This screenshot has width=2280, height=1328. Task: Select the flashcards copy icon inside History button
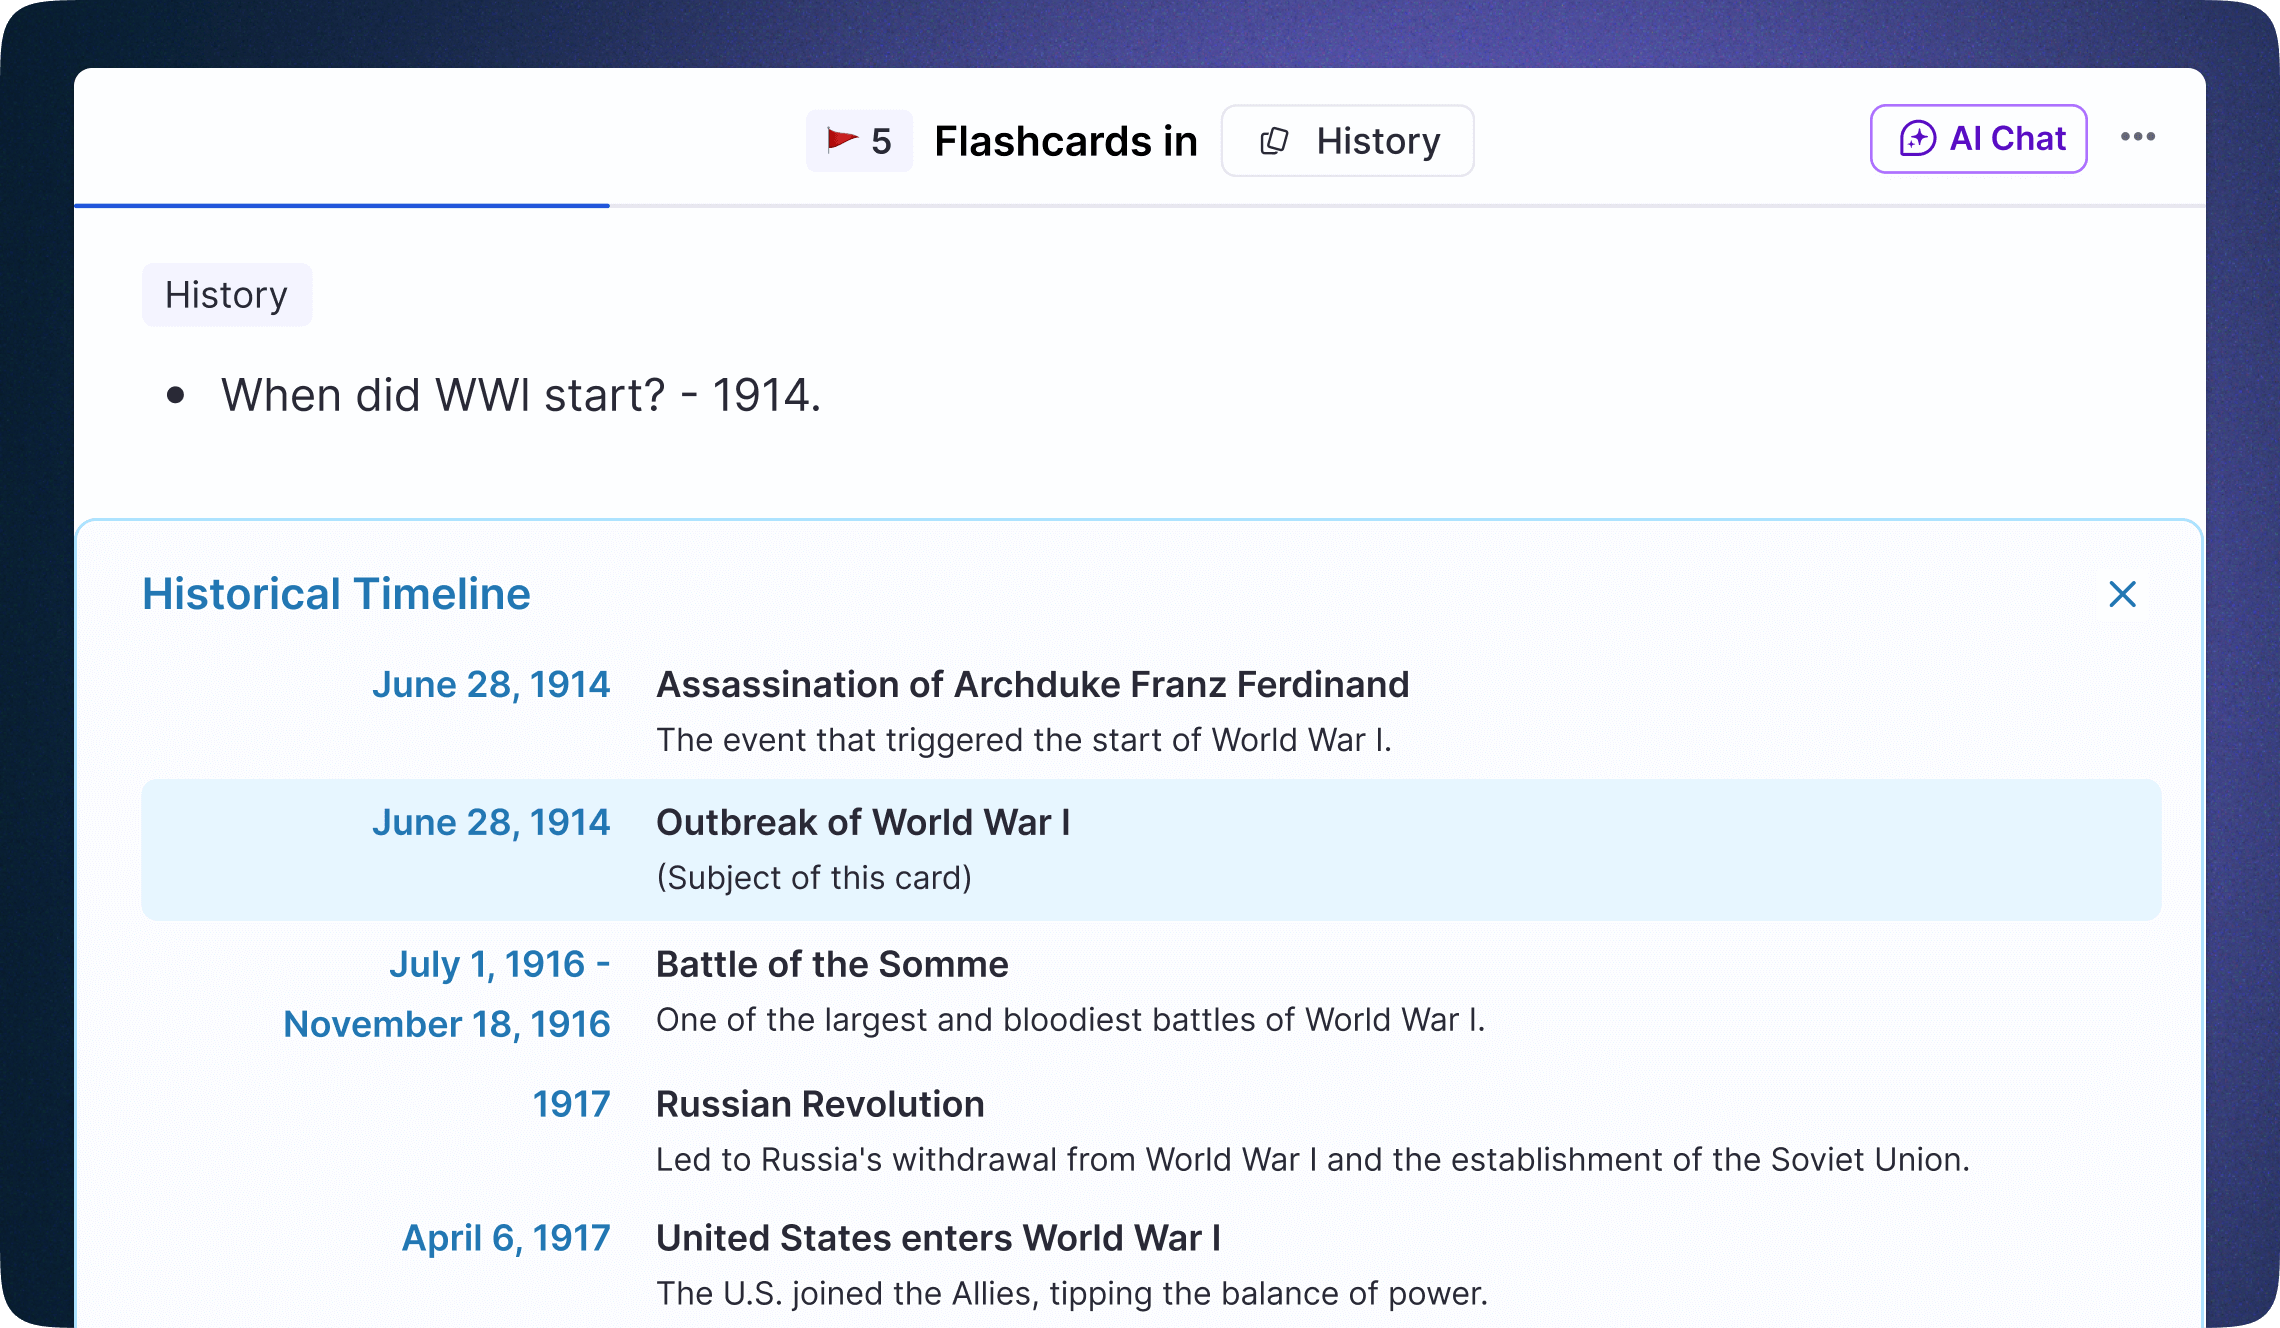[1275, 140]
